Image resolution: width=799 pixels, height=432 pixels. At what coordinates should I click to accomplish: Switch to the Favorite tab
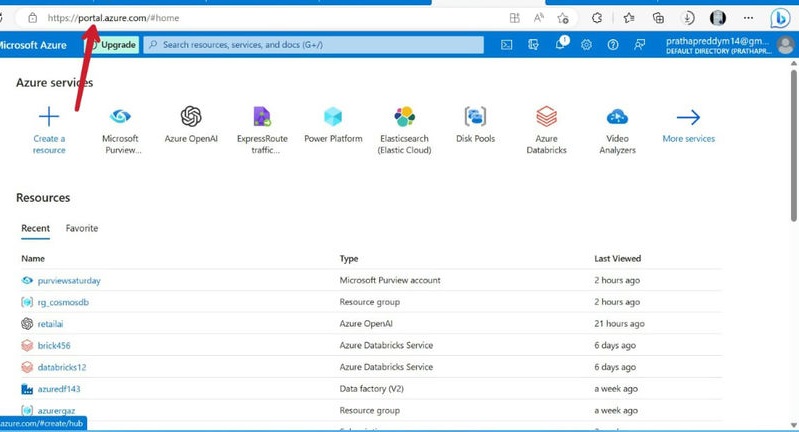click(x=82, y=228)
